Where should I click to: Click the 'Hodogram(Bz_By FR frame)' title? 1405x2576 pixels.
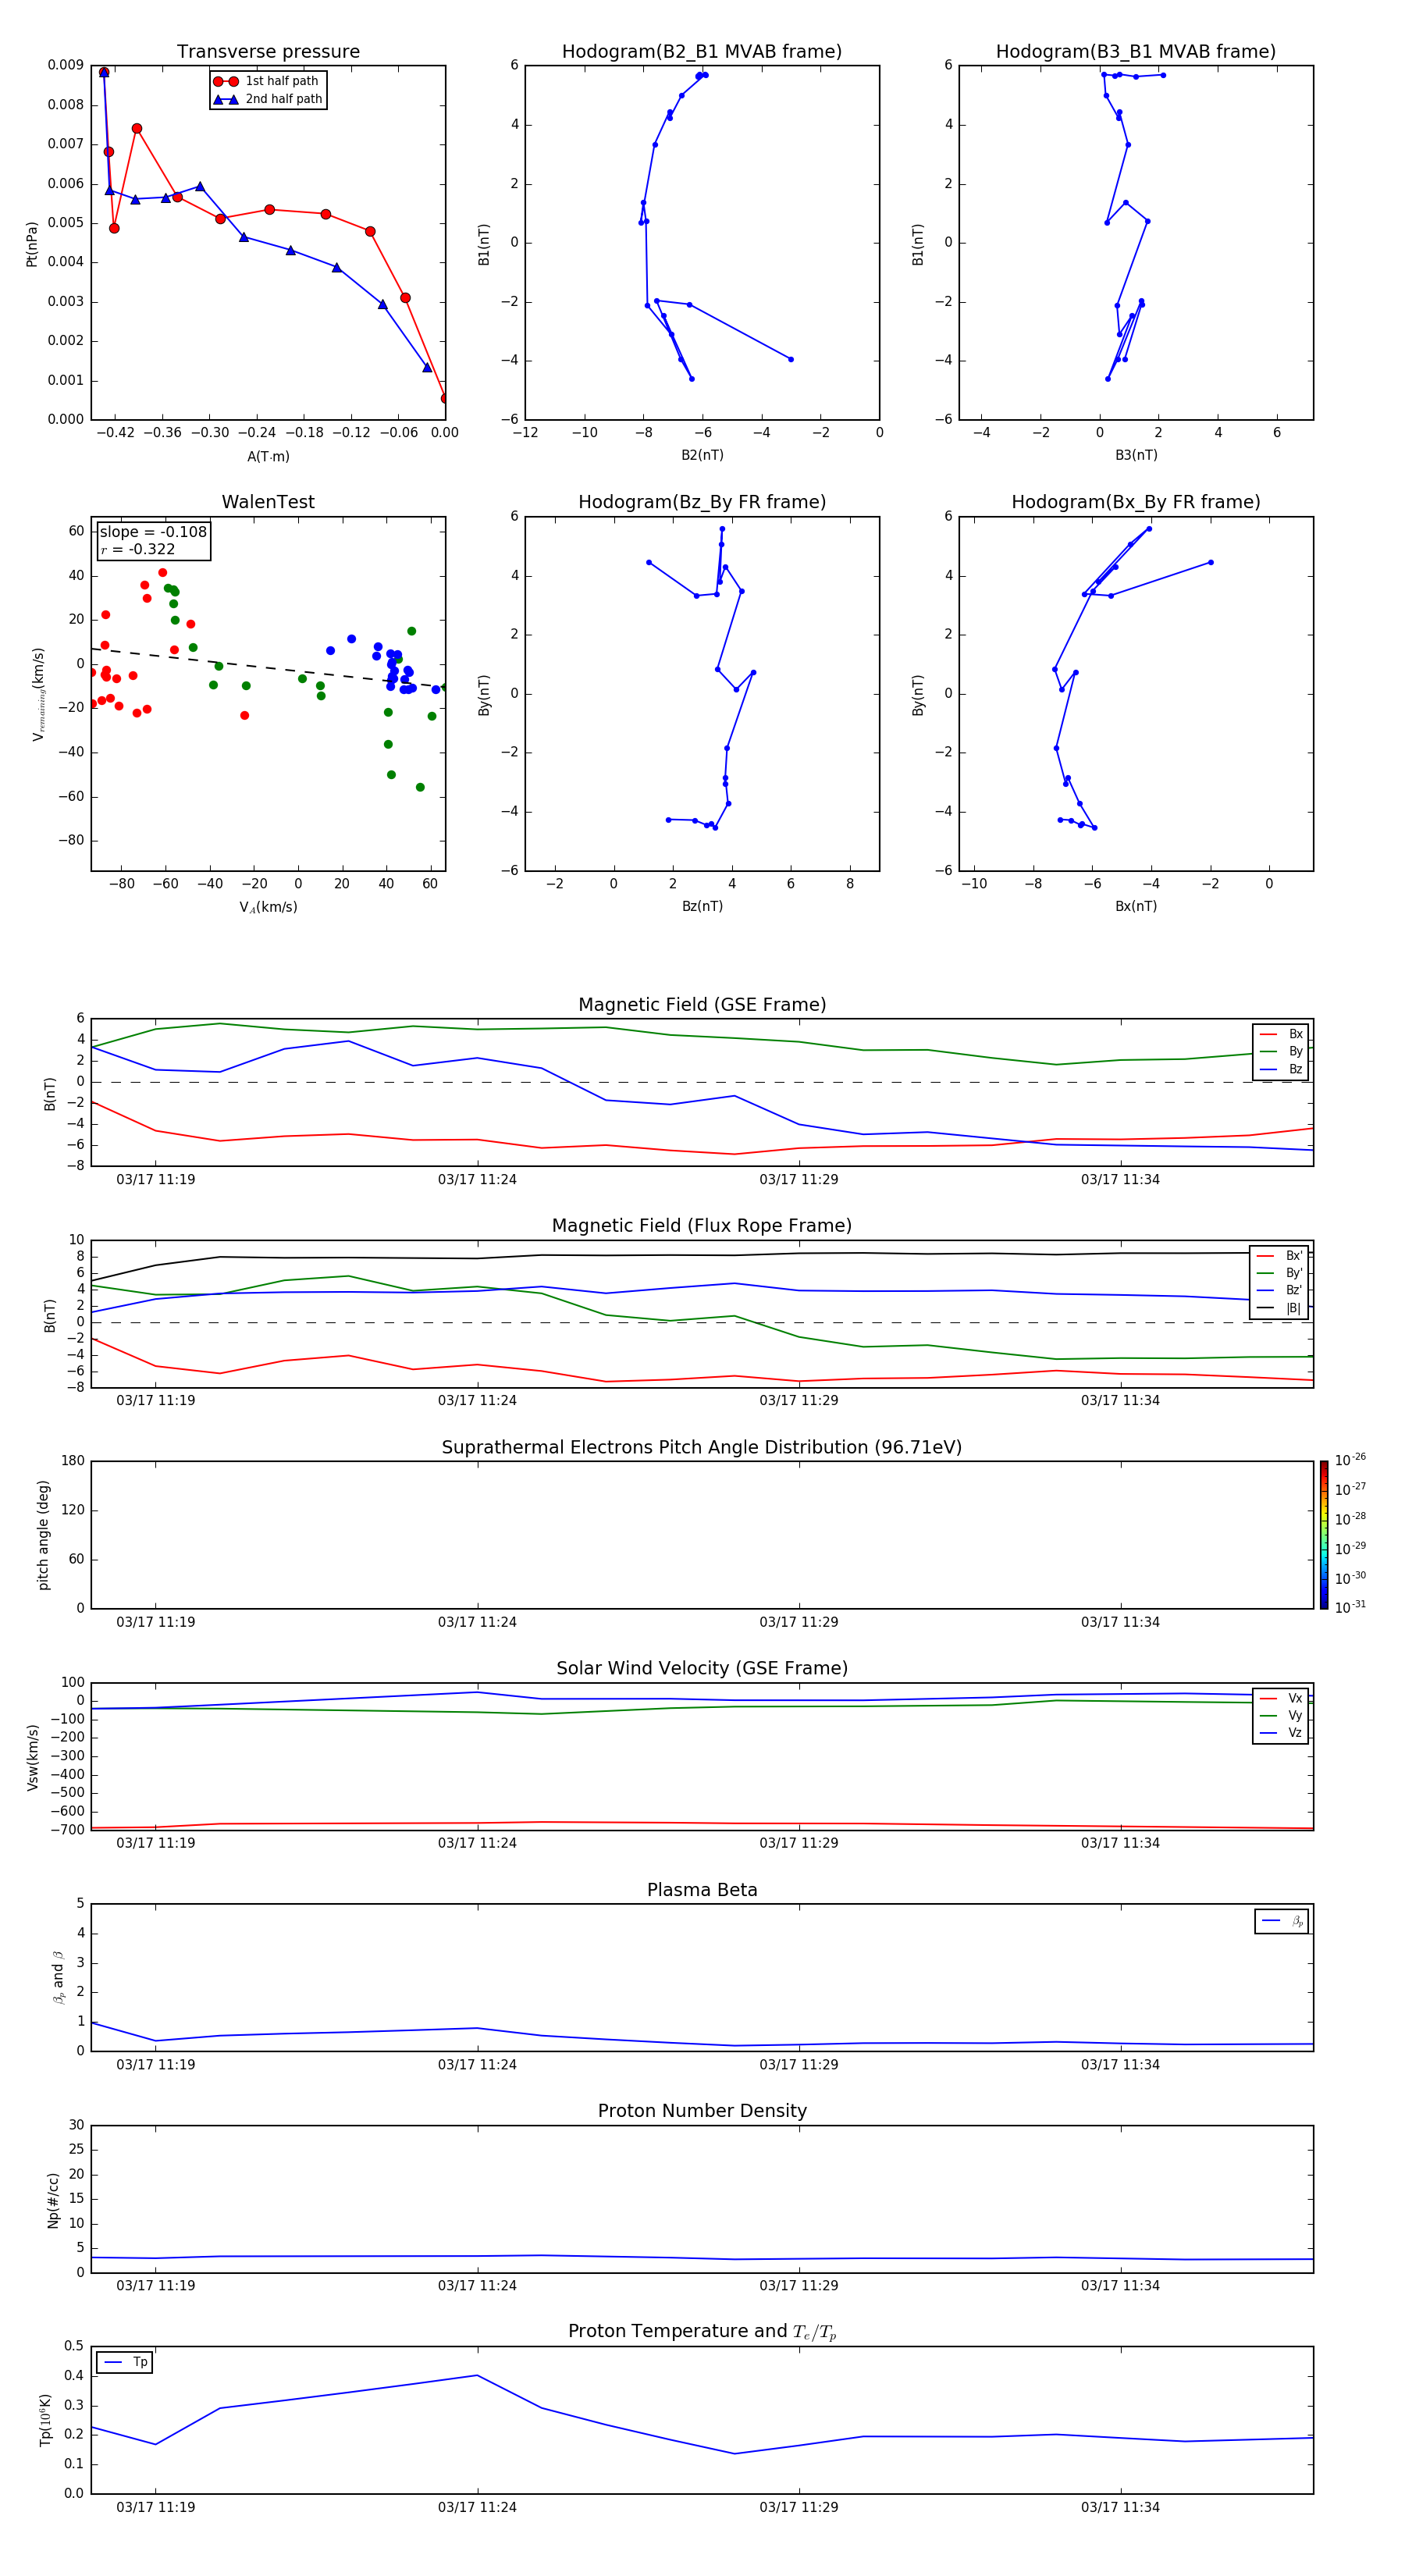[x=702, y=502]
